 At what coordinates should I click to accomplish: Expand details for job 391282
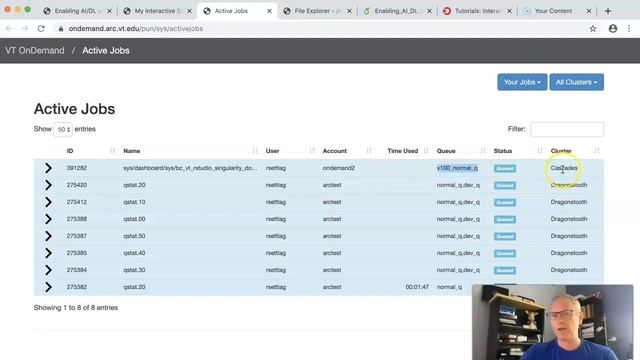point(48,168)
